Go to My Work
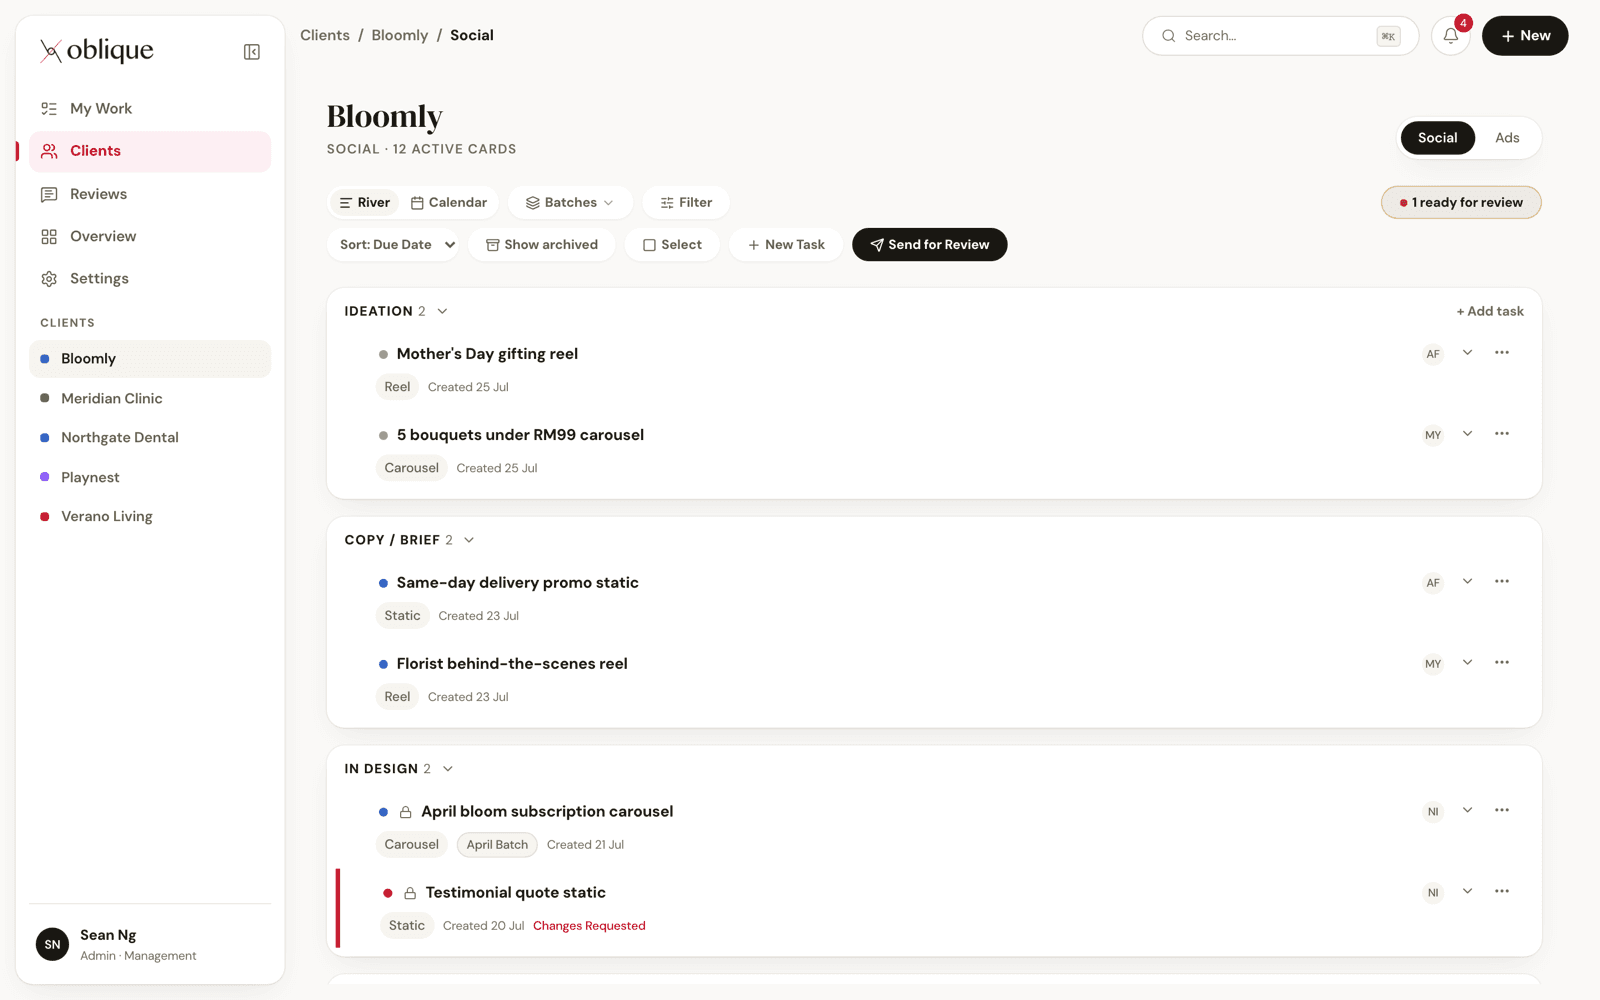 click(150, 109)
